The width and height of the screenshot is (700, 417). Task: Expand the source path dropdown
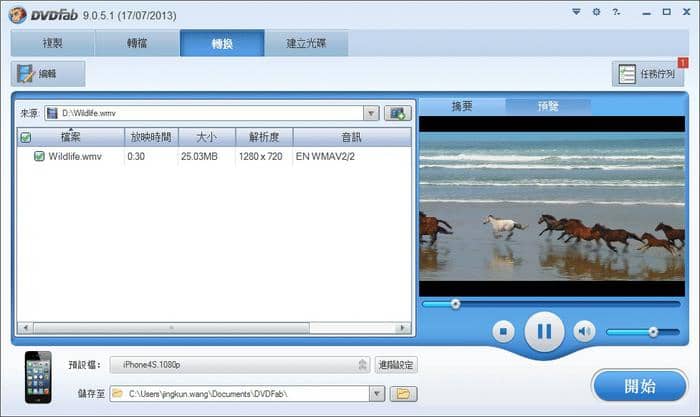click(371, 113)
